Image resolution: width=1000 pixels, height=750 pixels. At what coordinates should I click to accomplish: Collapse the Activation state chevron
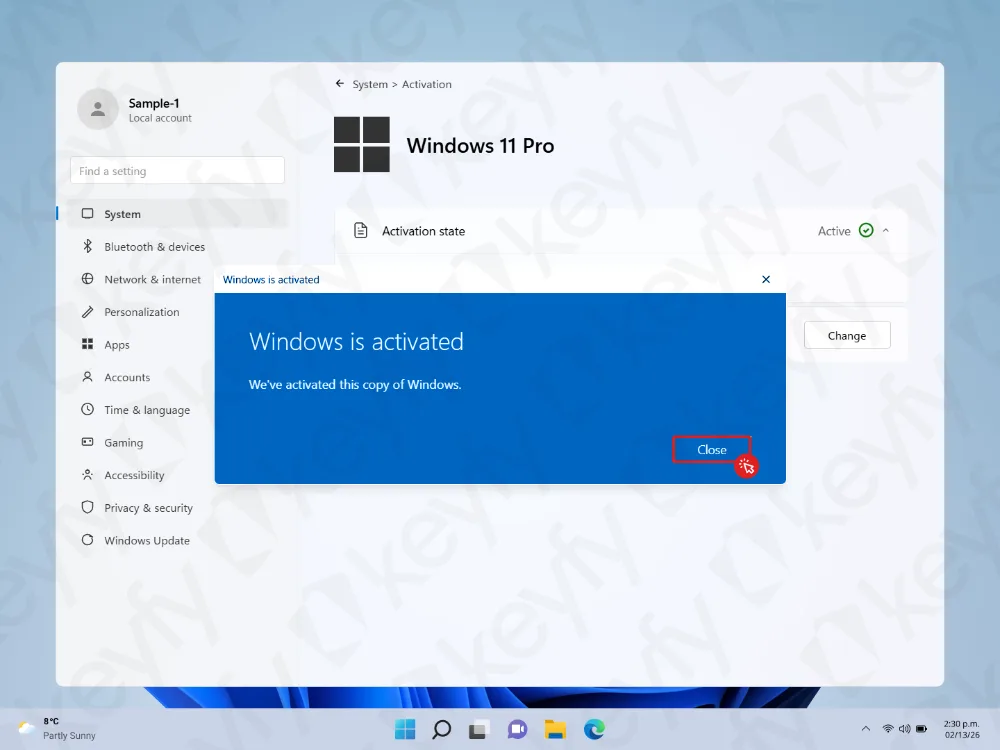click(885, 231)
